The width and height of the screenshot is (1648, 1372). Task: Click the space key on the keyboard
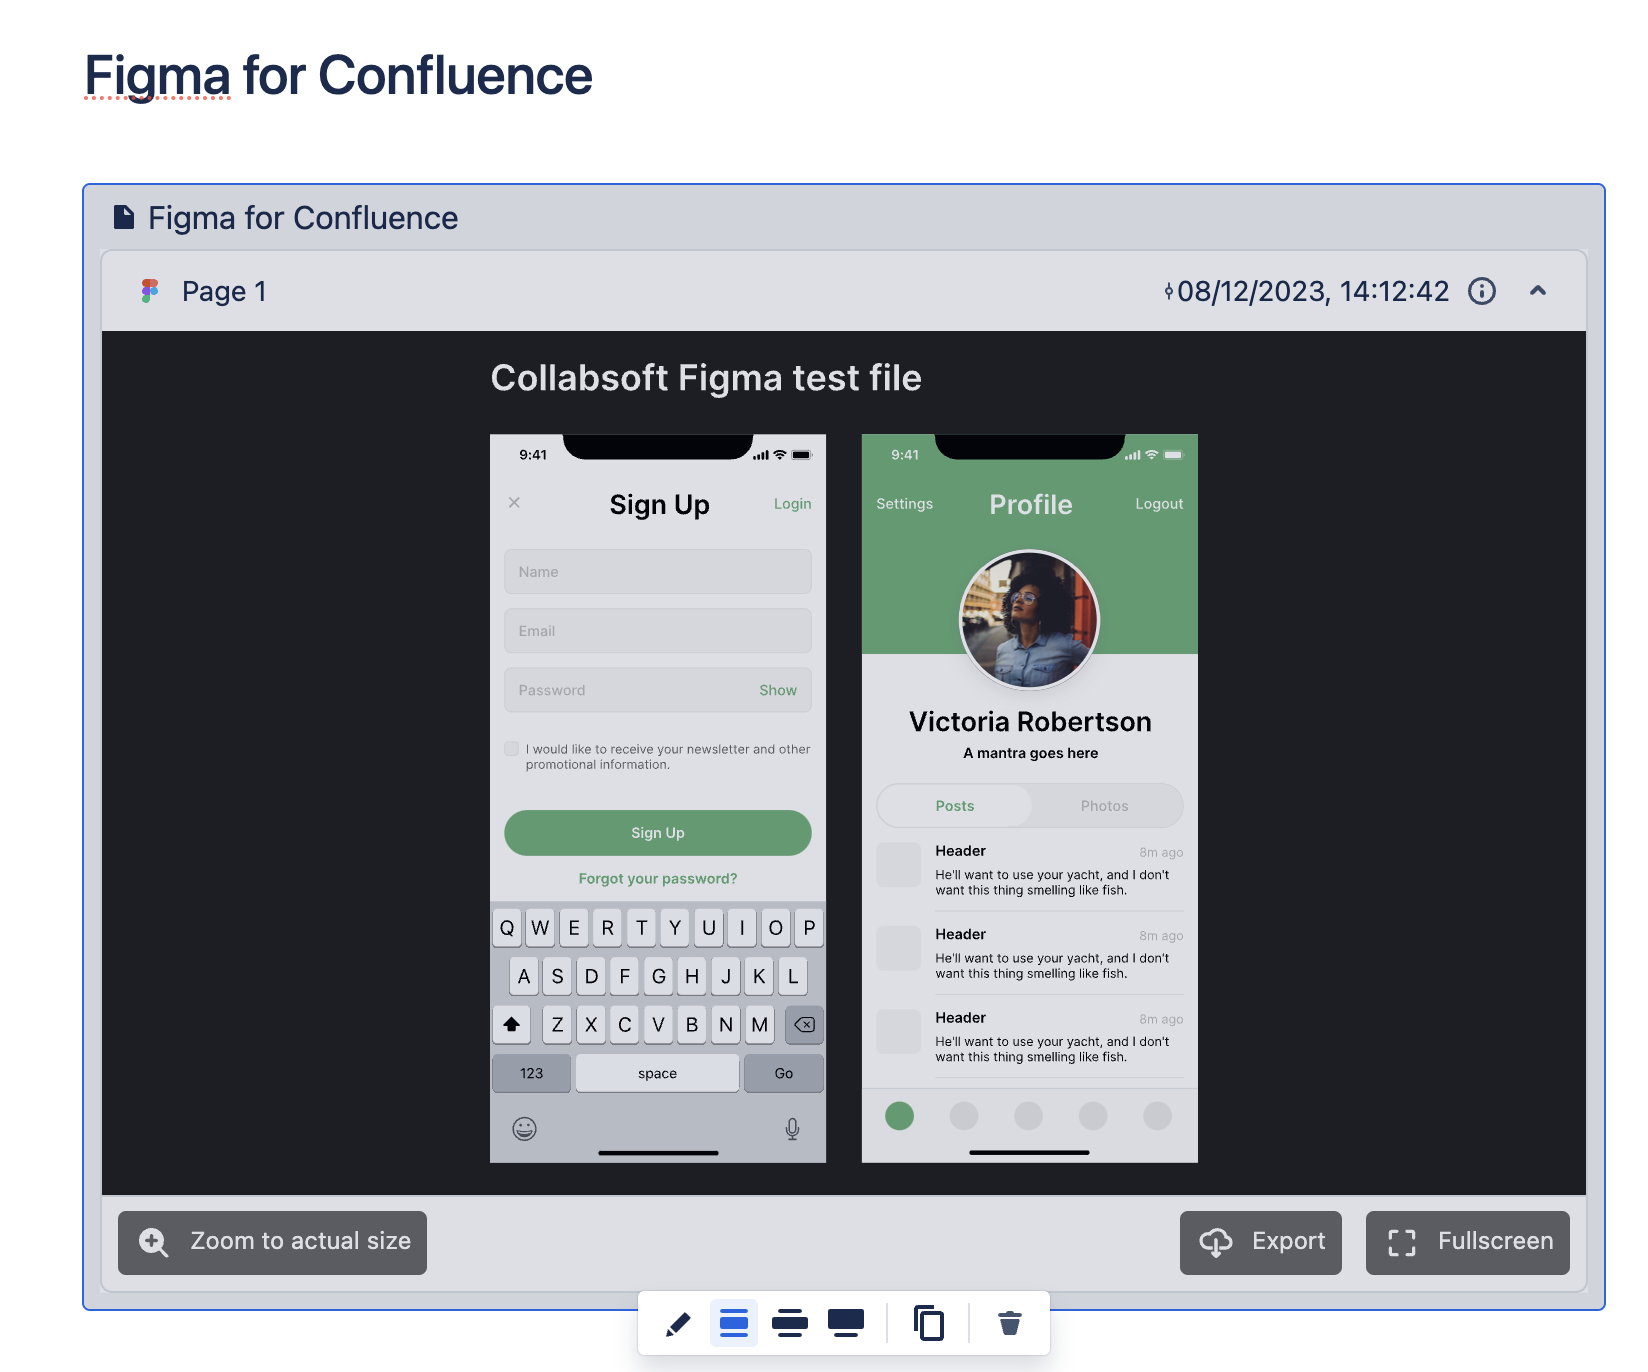(658, 1073)
